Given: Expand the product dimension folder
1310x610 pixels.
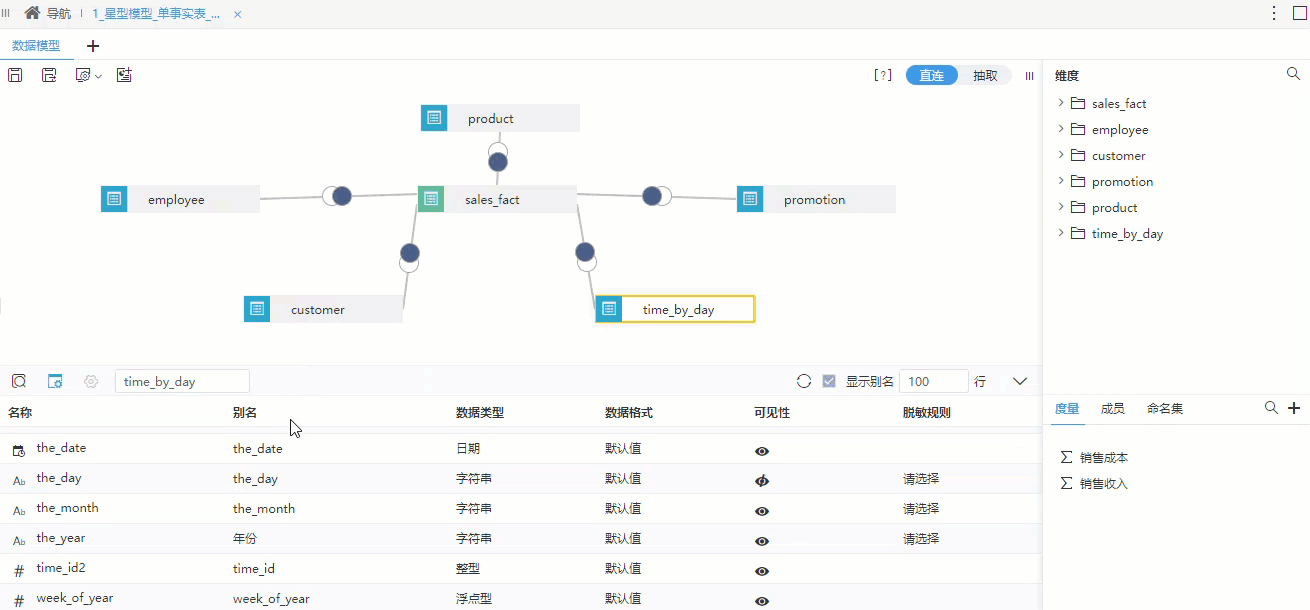Looking at the screenshot, I should click(x=1061, y=207).
